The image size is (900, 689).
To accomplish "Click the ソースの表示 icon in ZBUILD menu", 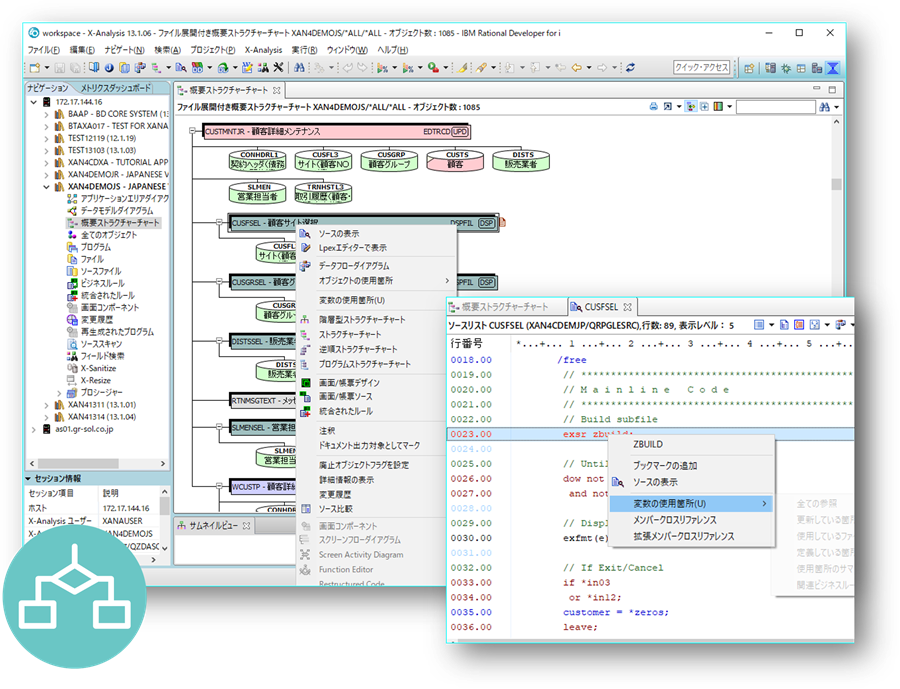I will (618, 482).
